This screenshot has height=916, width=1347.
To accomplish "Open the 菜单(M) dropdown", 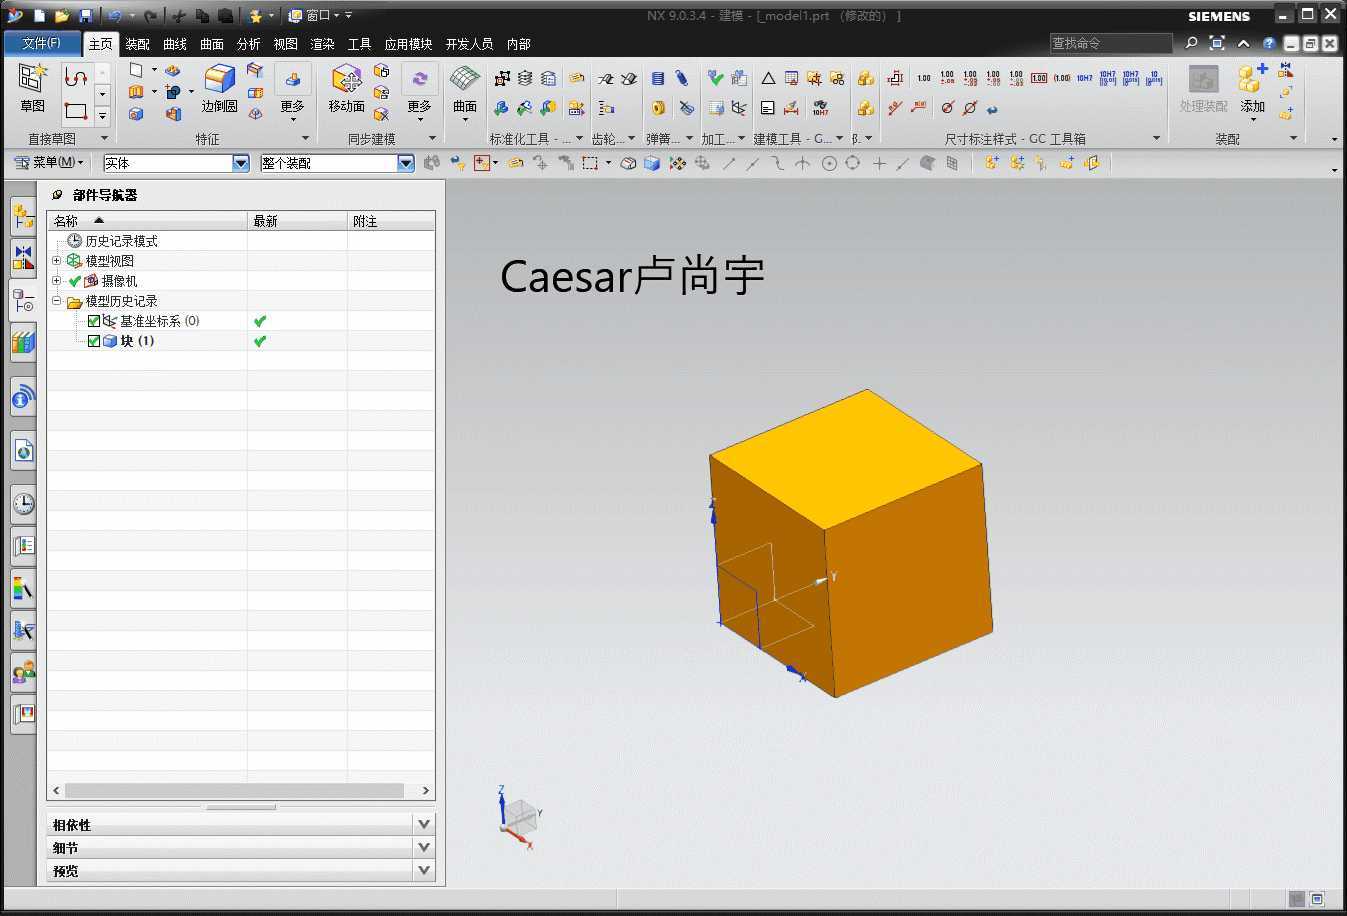I will click(51, 162).
